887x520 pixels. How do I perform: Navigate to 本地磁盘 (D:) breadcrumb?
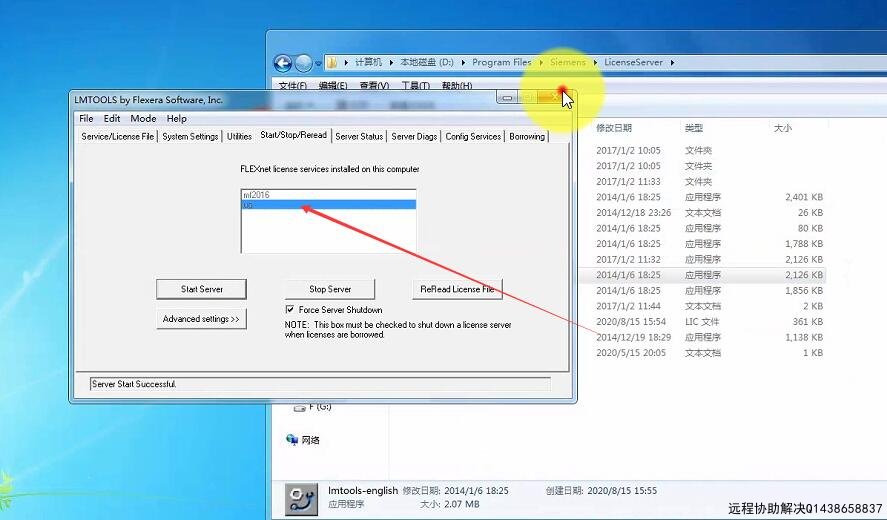[x=427, y=62]
